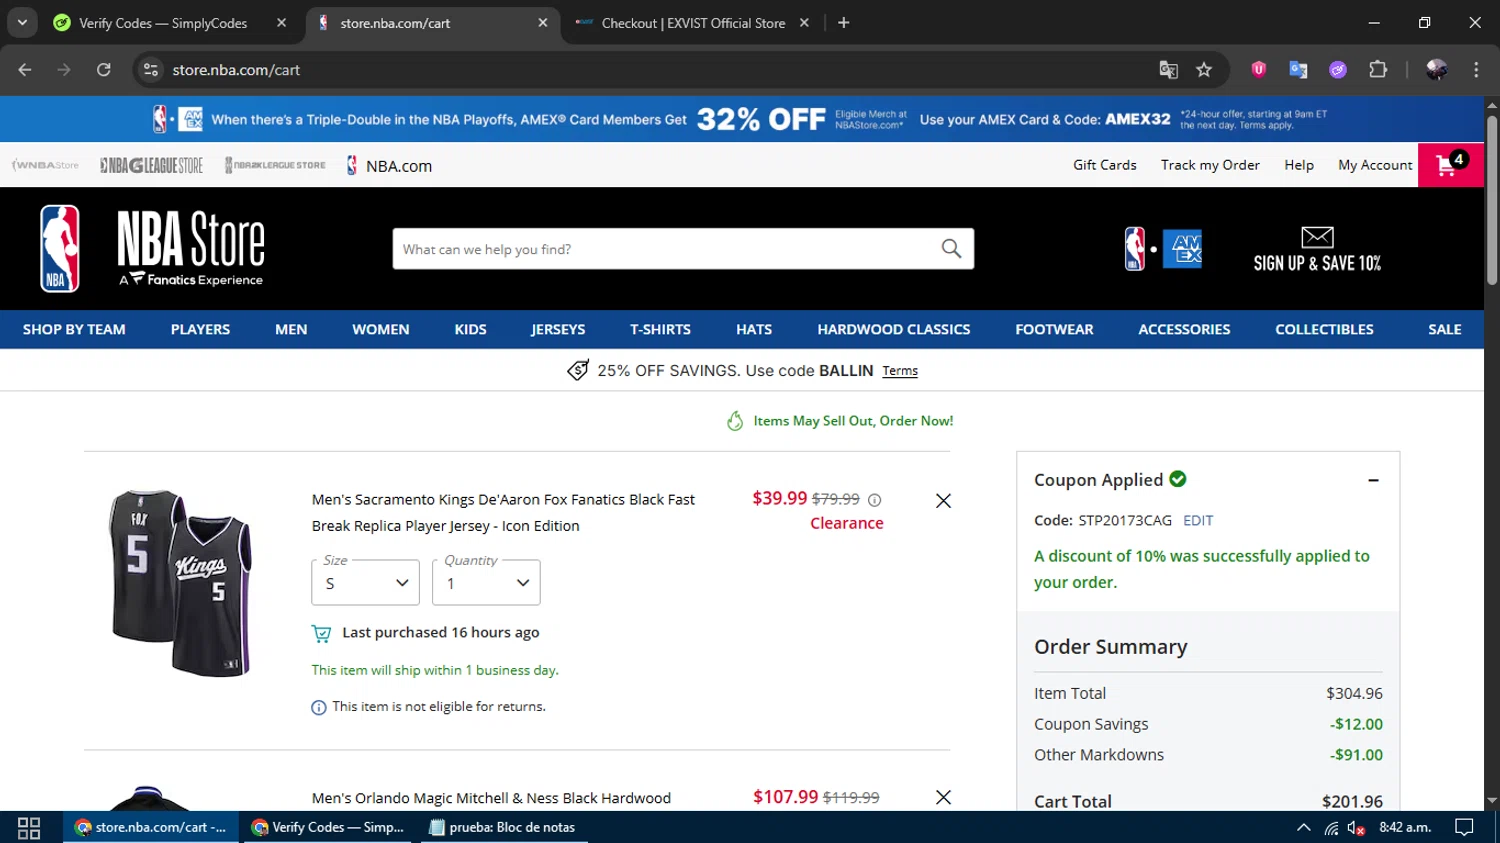The height and width of the screenshot is (843, 1500).
Task: Show hidden system tray icons
Action: pos(1303,827)
